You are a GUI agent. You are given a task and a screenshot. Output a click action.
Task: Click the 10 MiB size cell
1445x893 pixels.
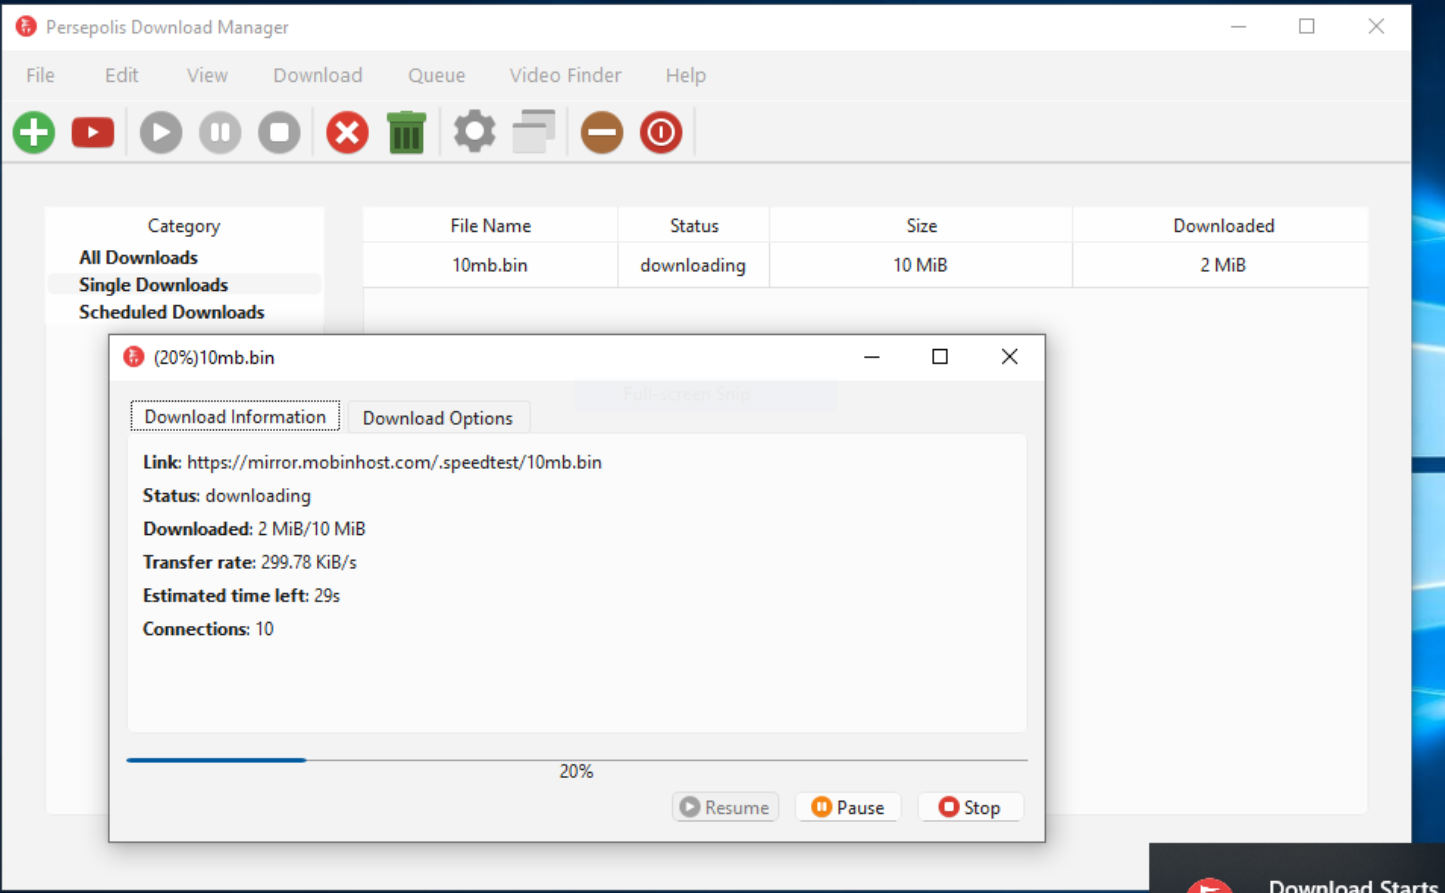(x=921, y=265)
